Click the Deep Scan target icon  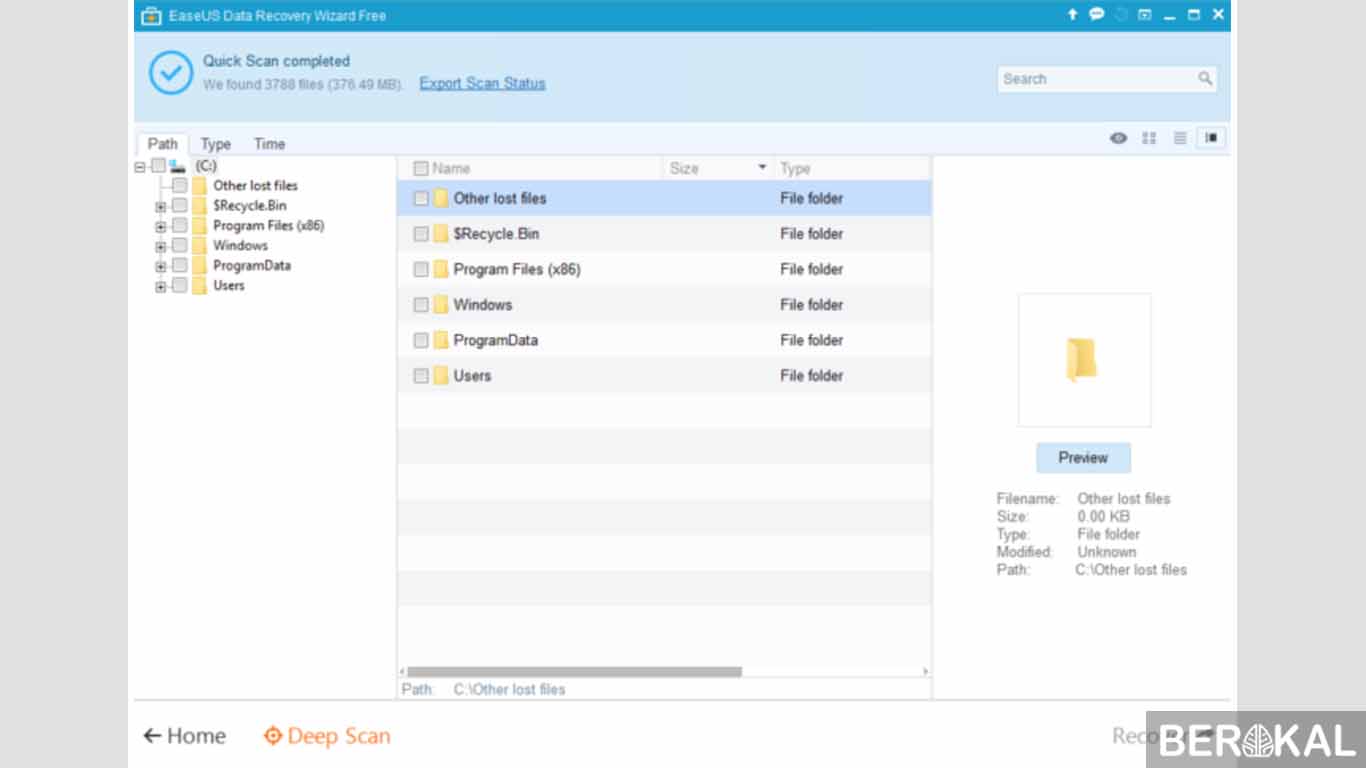coord(272,737)
